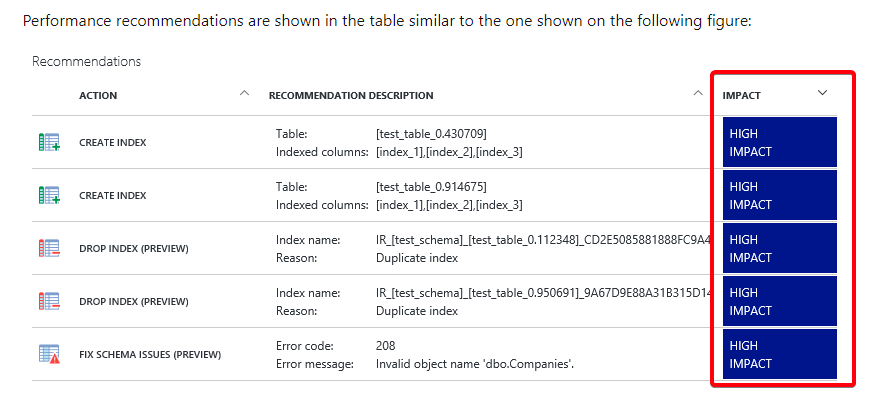The height and width of the screenshot is (403, 872).
Task: Click the ACTION column header
Action: pos(98,96)
